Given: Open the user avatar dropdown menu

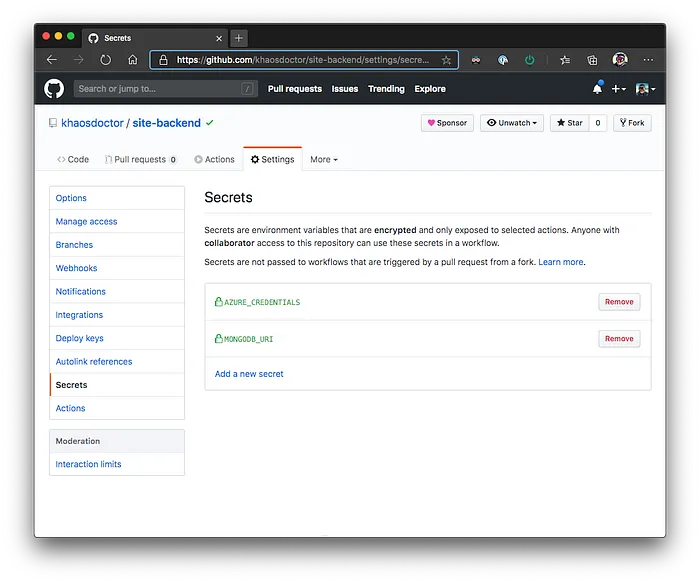Looking at the screenshot, I should (646, 89).
